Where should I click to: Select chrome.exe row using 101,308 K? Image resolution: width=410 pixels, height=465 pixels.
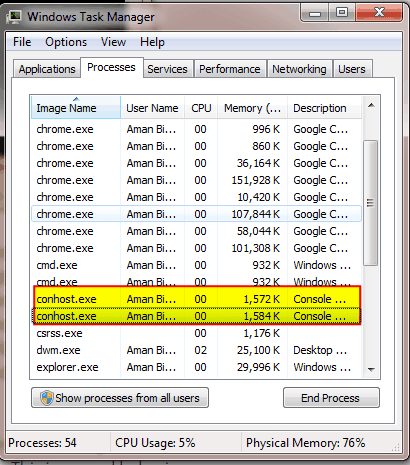[x=196, y=248]
